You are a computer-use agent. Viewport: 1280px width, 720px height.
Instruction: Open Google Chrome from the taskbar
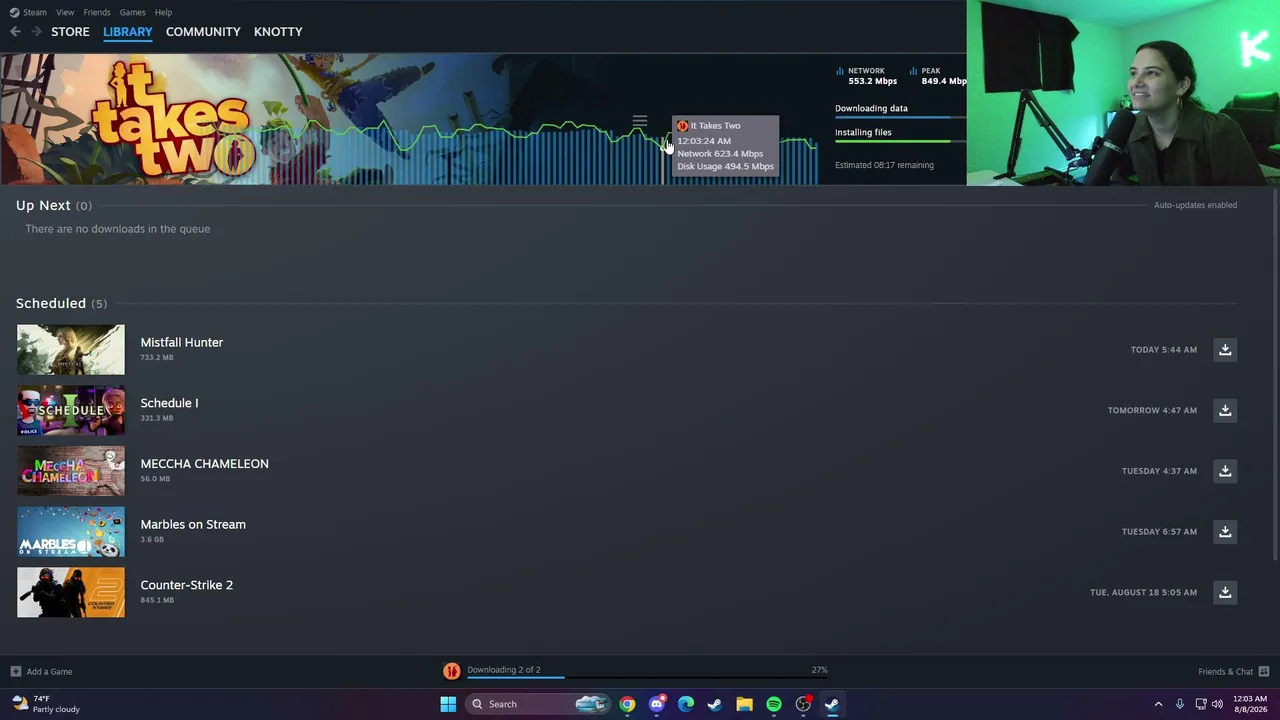coord(627,704)
